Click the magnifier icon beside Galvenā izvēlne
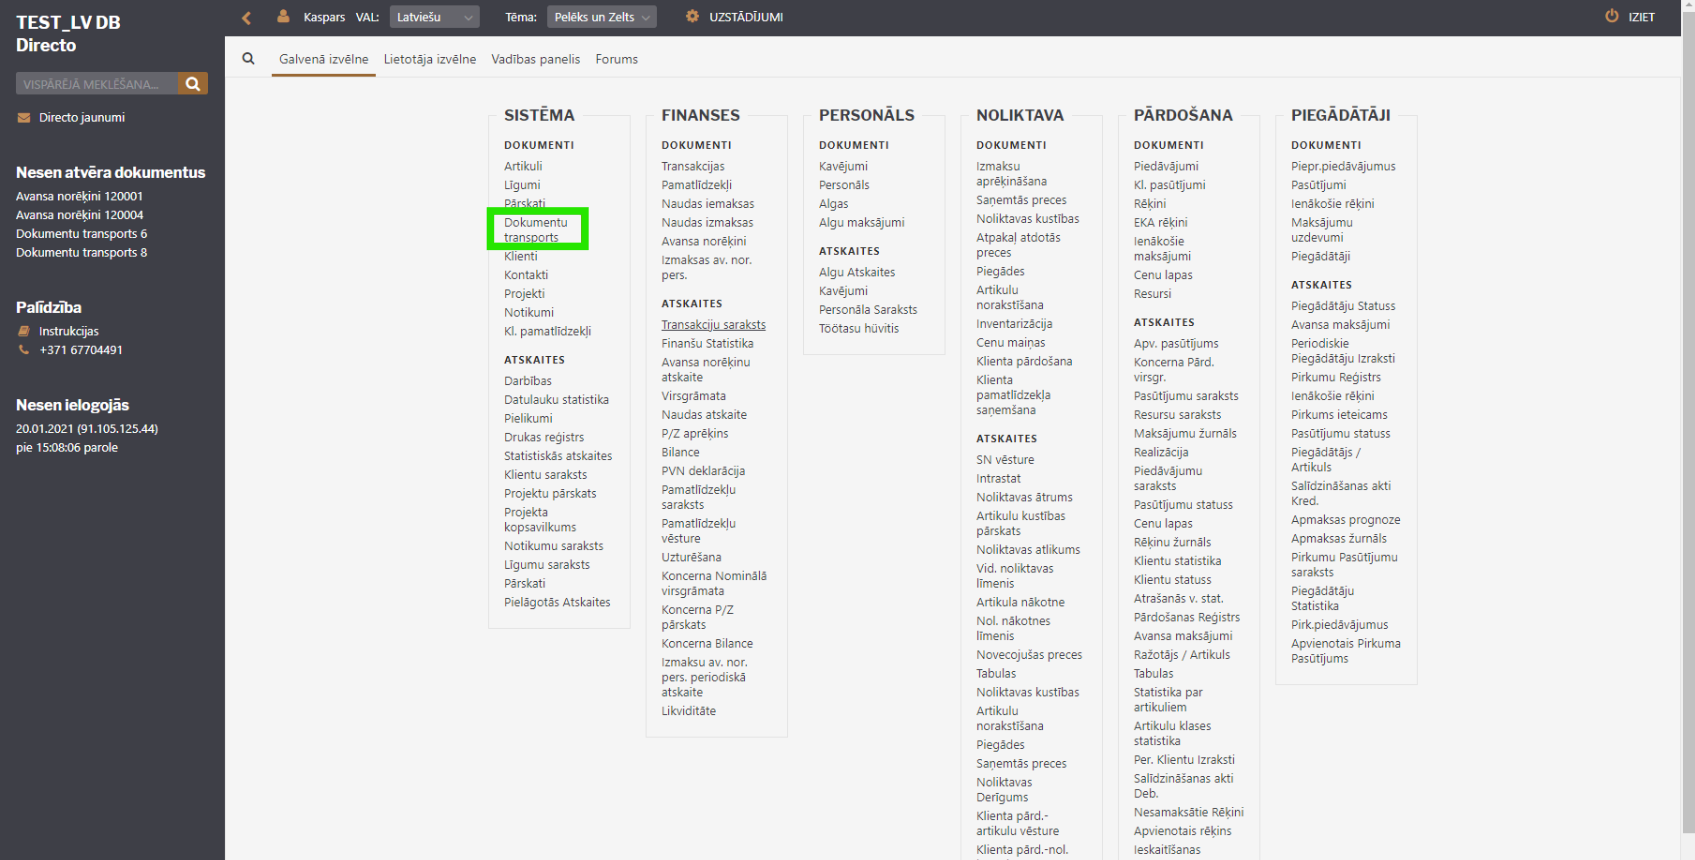1695x860 pixels. [248, 59]
